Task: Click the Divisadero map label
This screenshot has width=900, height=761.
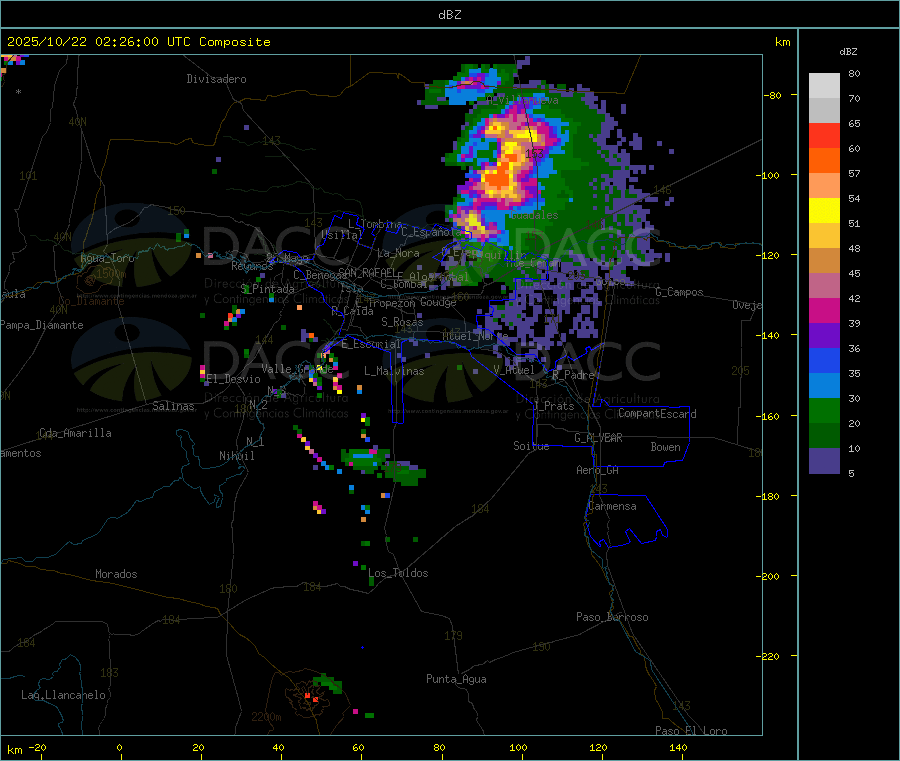Action: [x=216, y=79]
